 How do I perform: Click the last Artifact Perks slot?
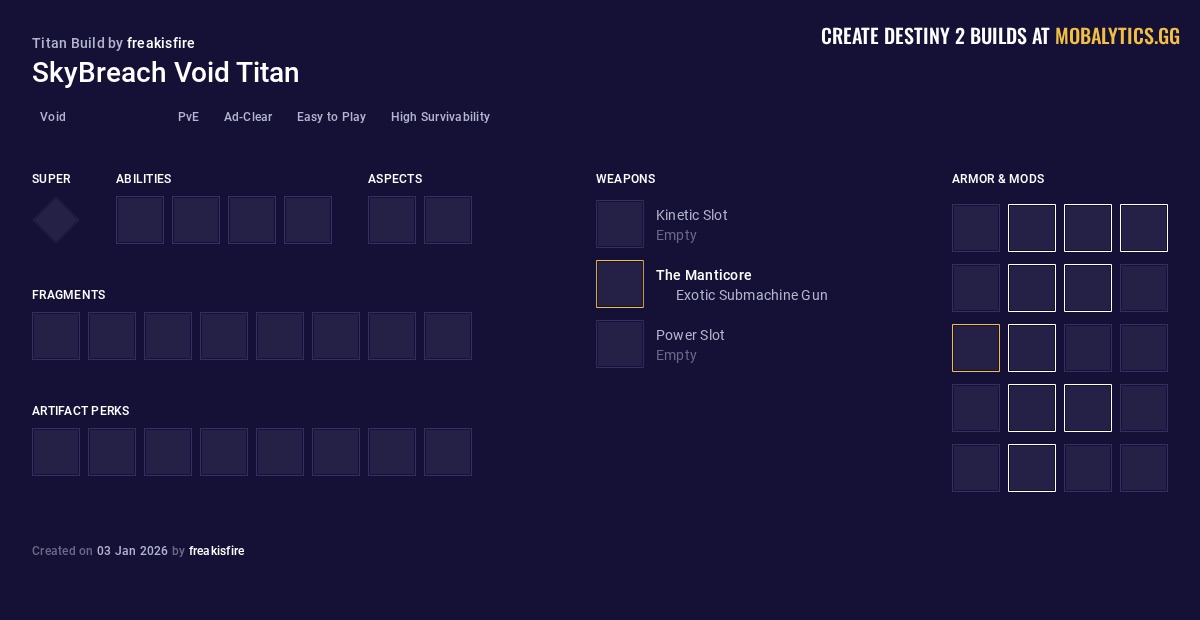pyautogui.click(x=448, y=452)
